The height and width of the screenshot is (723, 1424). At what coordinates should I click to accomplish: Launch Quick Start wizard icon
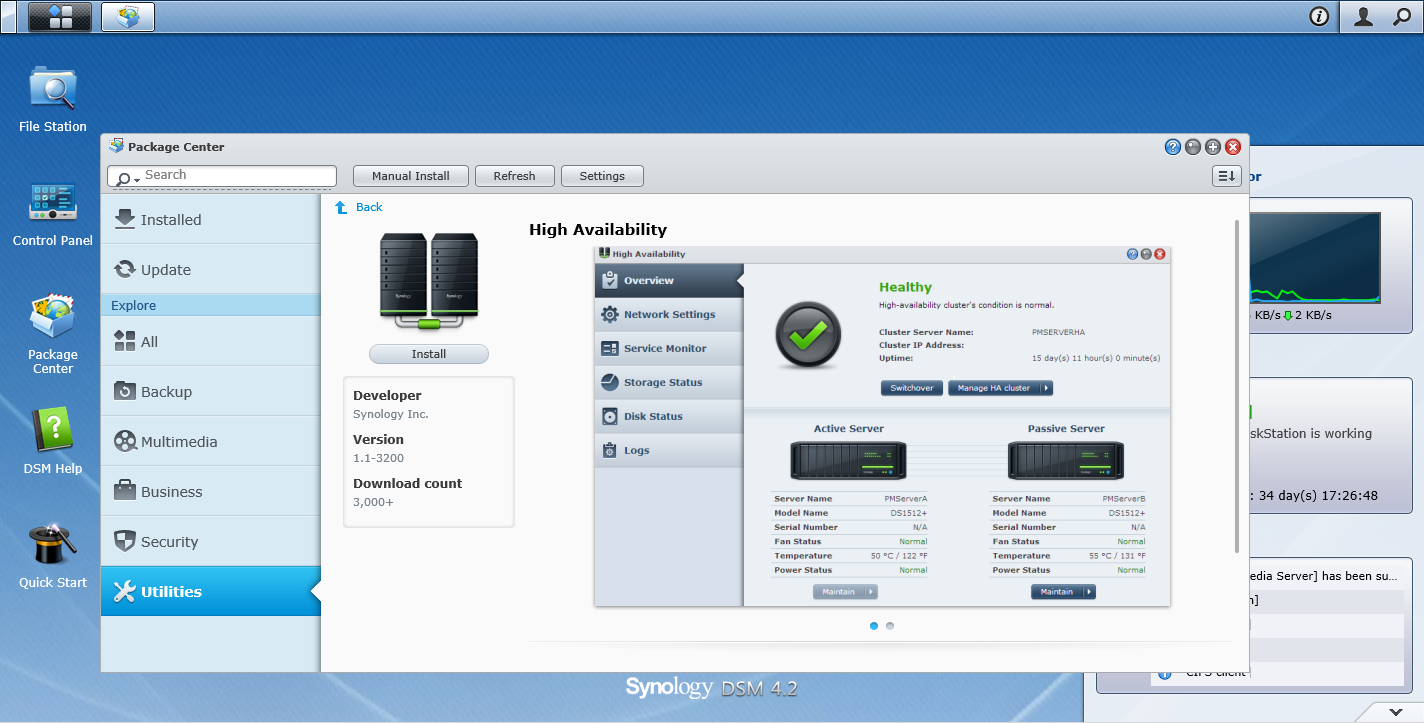click(53, 556)
